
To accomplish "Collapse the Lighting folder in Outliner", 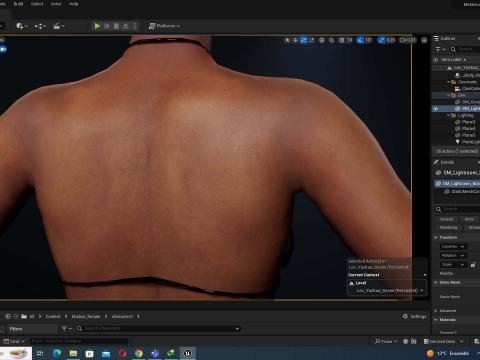I will 448,115.
